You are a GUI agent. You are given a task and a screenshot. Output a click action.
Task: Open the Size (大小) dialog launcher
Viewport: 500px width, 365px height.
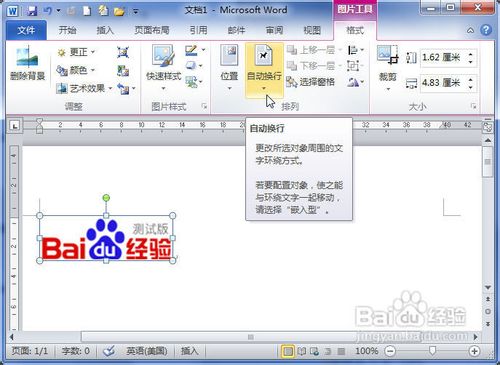coord(473,106)
